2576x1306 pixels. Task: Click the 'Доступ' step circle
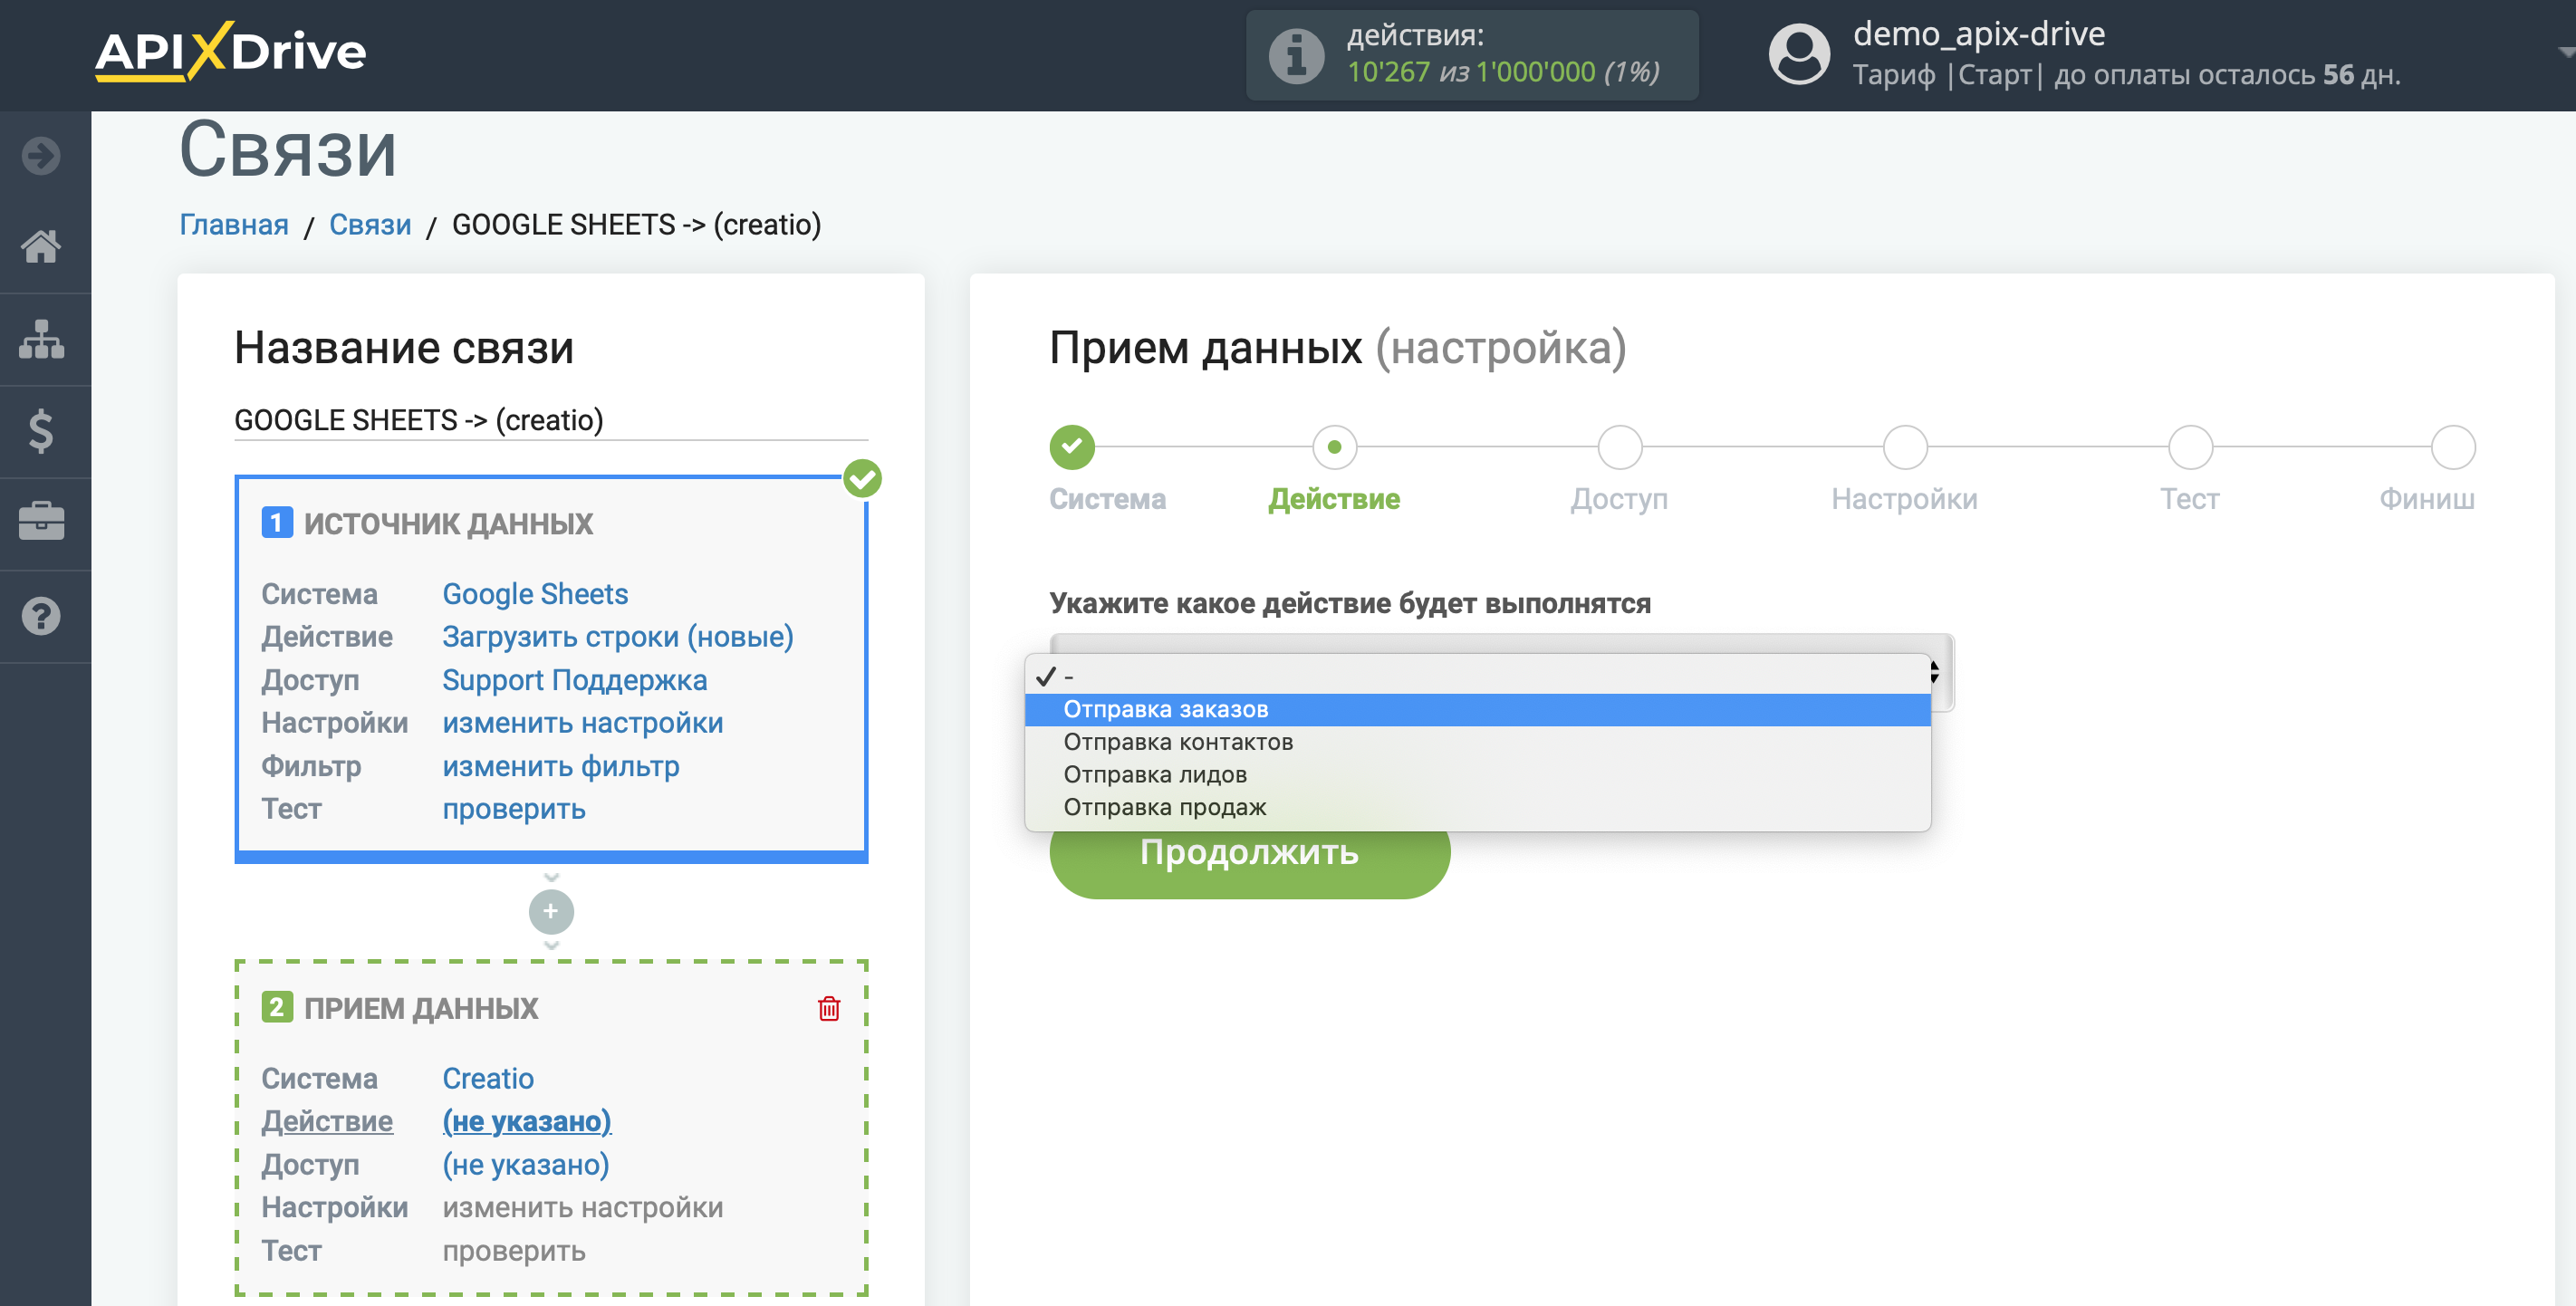coord(1619,447)
